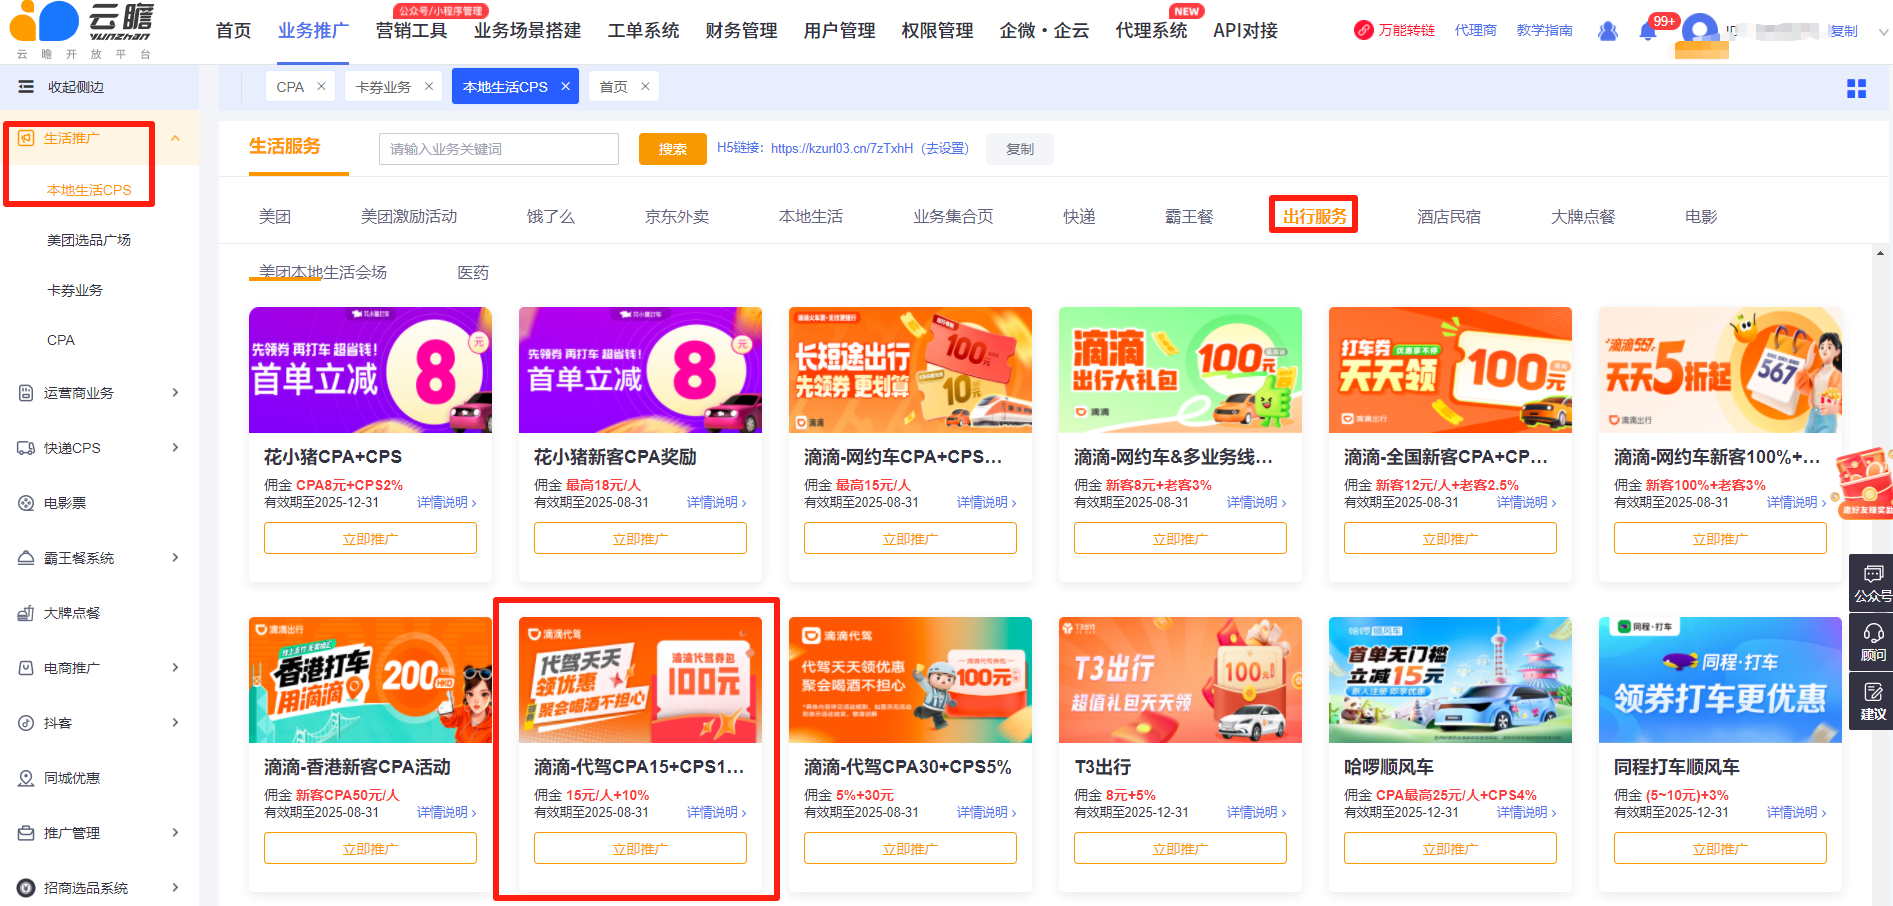Image resolution: width=1893 pixels, height=906 pixels.
Task: Select 本地生活CPS in sidebar
Action: 89,190
